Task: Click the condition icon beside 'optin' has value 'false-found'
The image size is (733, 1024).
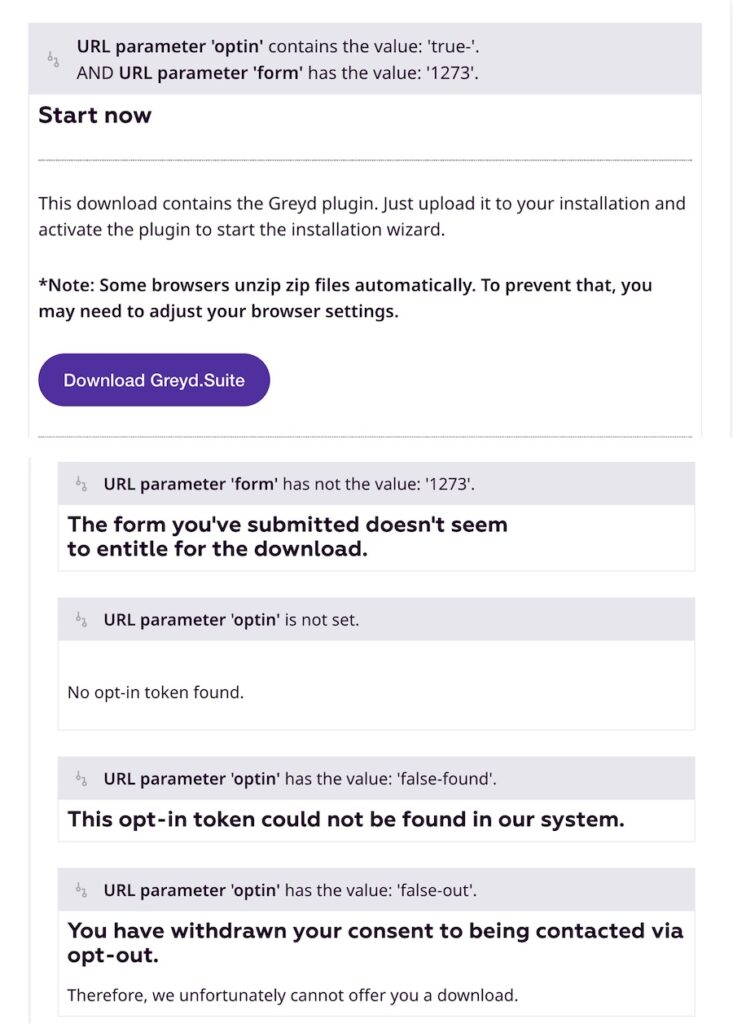Action: pyautogui.click(x=83, y=778)
